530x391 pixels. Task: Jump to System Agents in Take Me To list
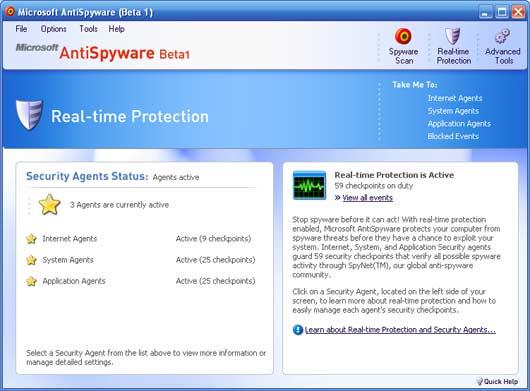point(453,111)
